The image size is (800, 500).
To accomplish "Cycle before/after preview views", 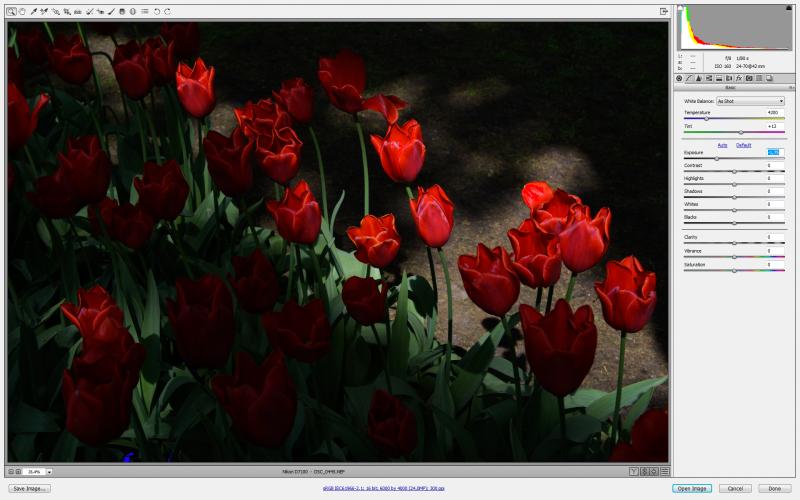I will coord(634,472).
